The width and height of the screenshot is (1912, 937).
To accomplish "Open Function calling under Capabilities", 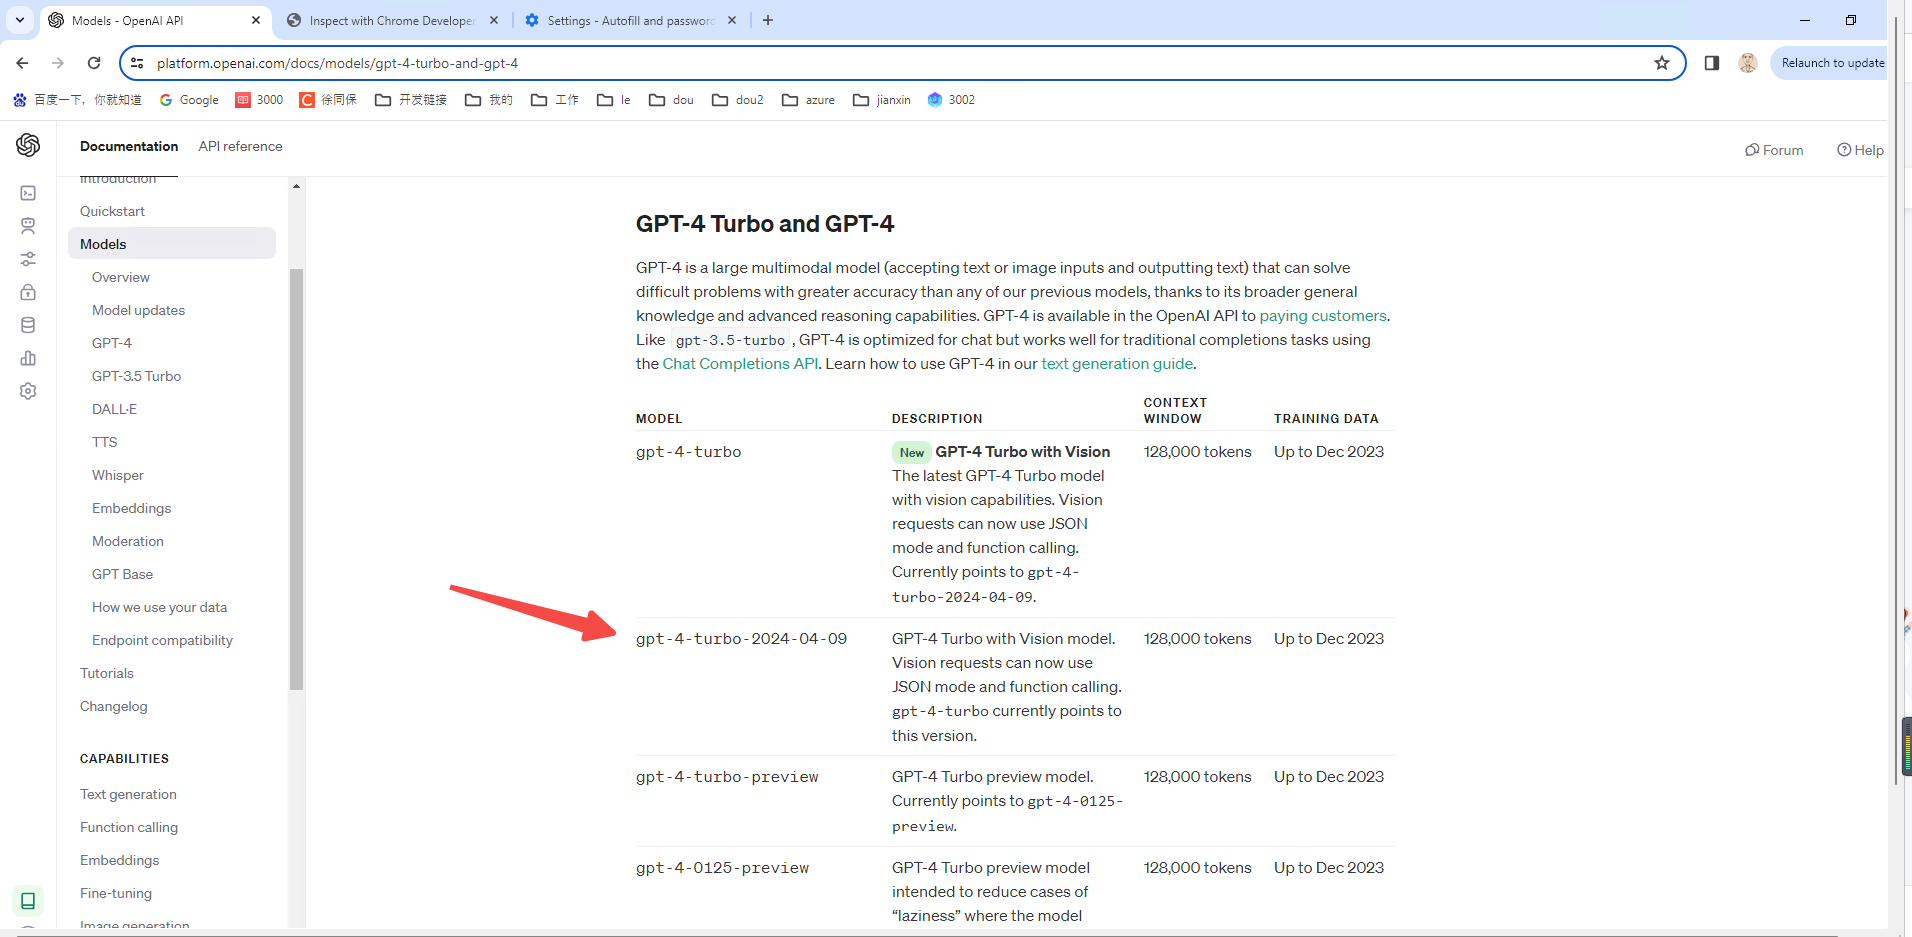I will point(129,827).
